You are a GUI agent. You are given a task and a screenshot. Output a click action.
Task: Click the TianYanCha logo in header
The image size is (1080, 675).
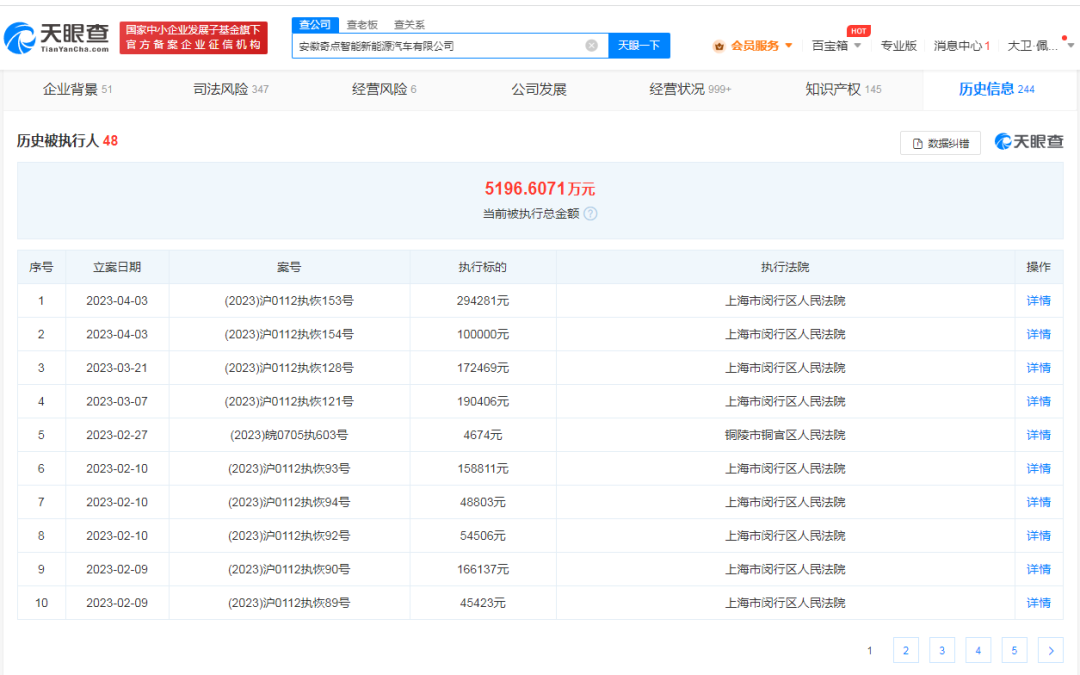(x=57, y=38)
